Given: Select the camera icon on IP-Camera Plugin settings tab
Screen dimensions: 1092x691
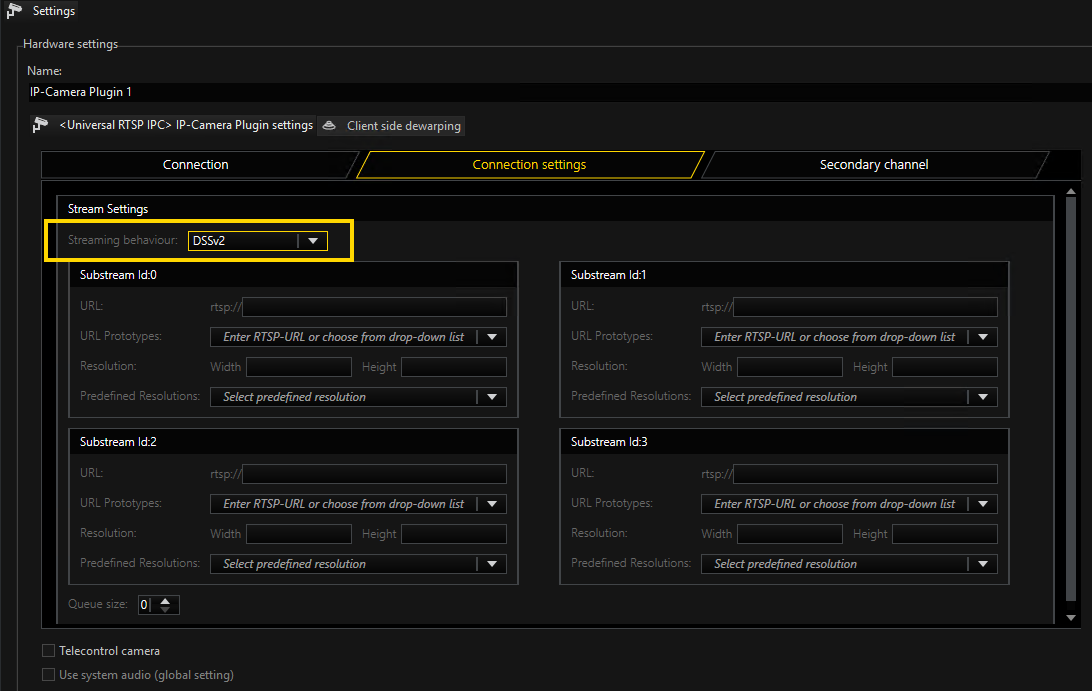Looking at the screenshot, I should click(41, 125).
